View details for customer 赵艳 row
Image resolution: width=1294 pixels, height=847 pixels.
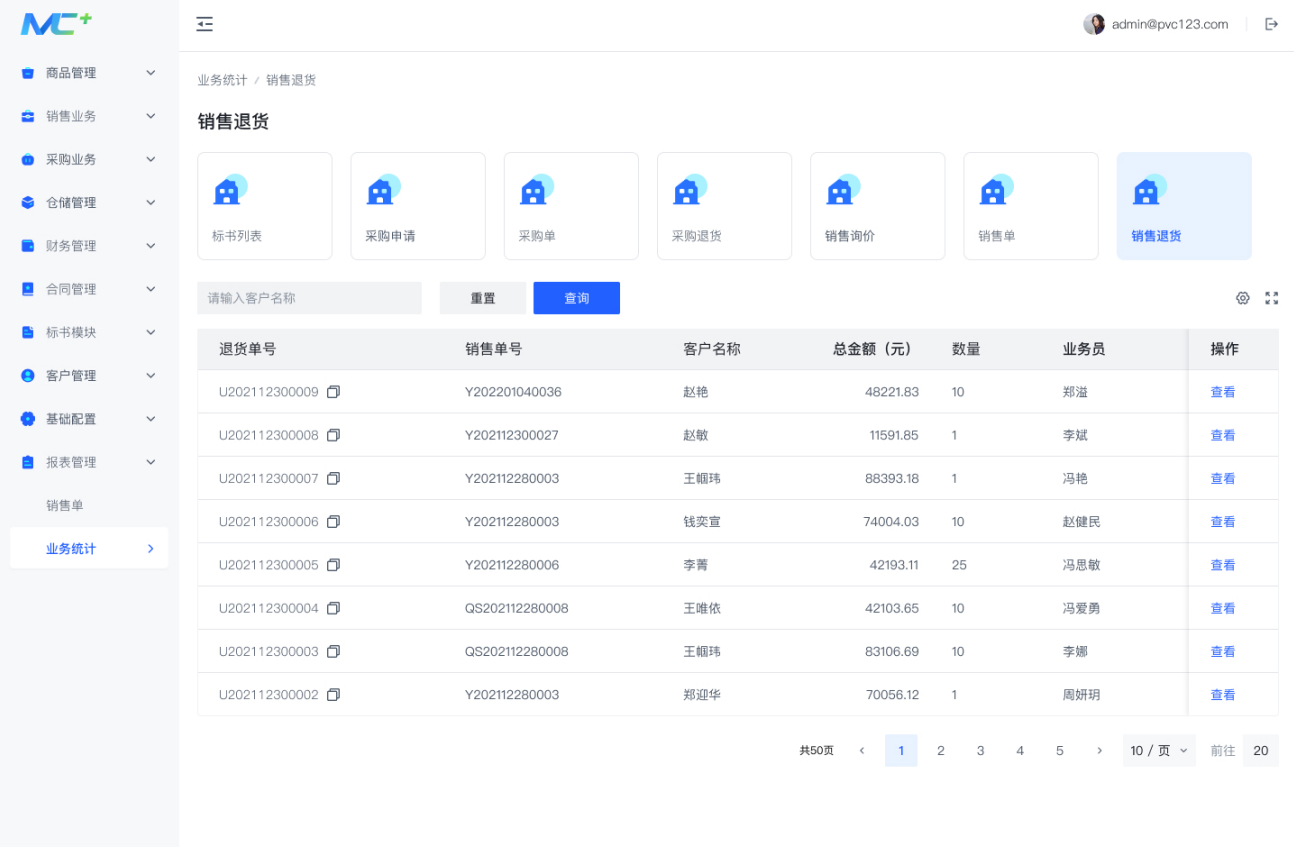(1223, 392)
